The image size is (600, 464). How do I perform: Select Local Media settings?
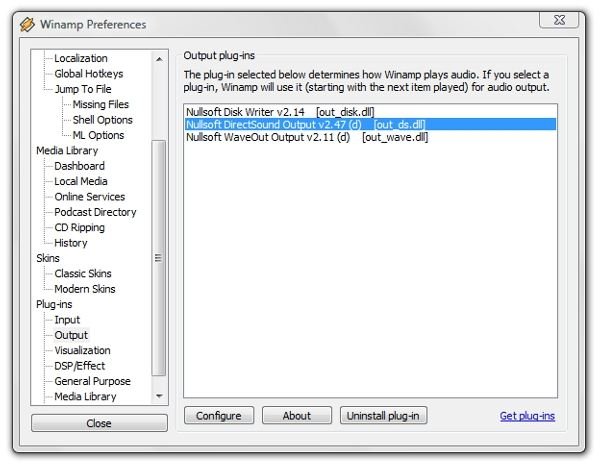click(x=81, y=181)
